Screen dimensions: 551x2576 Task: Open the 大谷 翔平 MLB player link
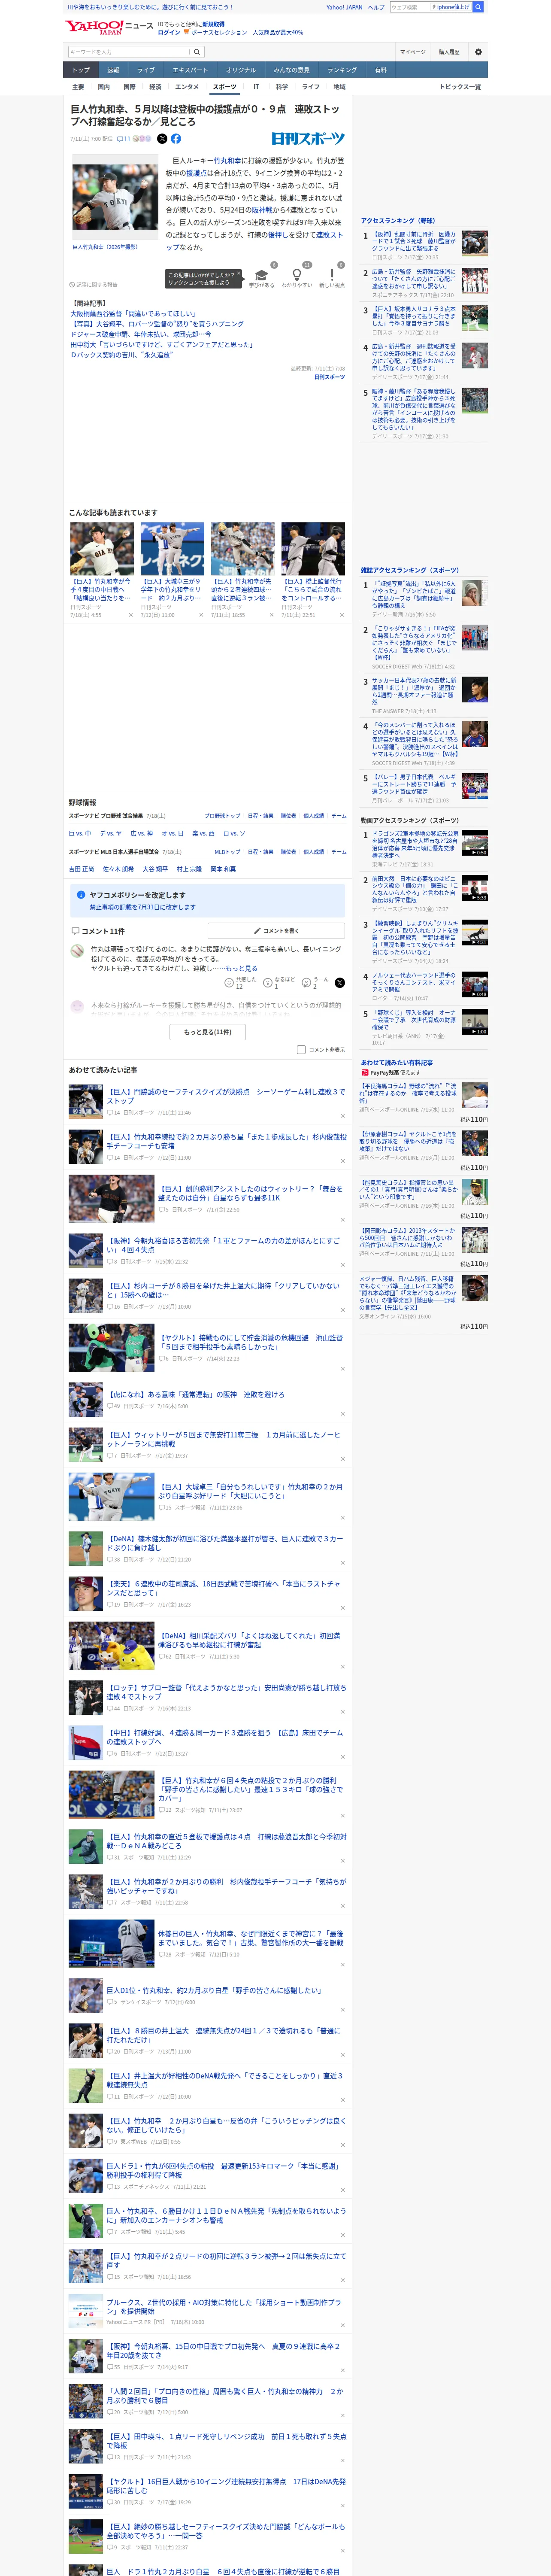[155, 869]
